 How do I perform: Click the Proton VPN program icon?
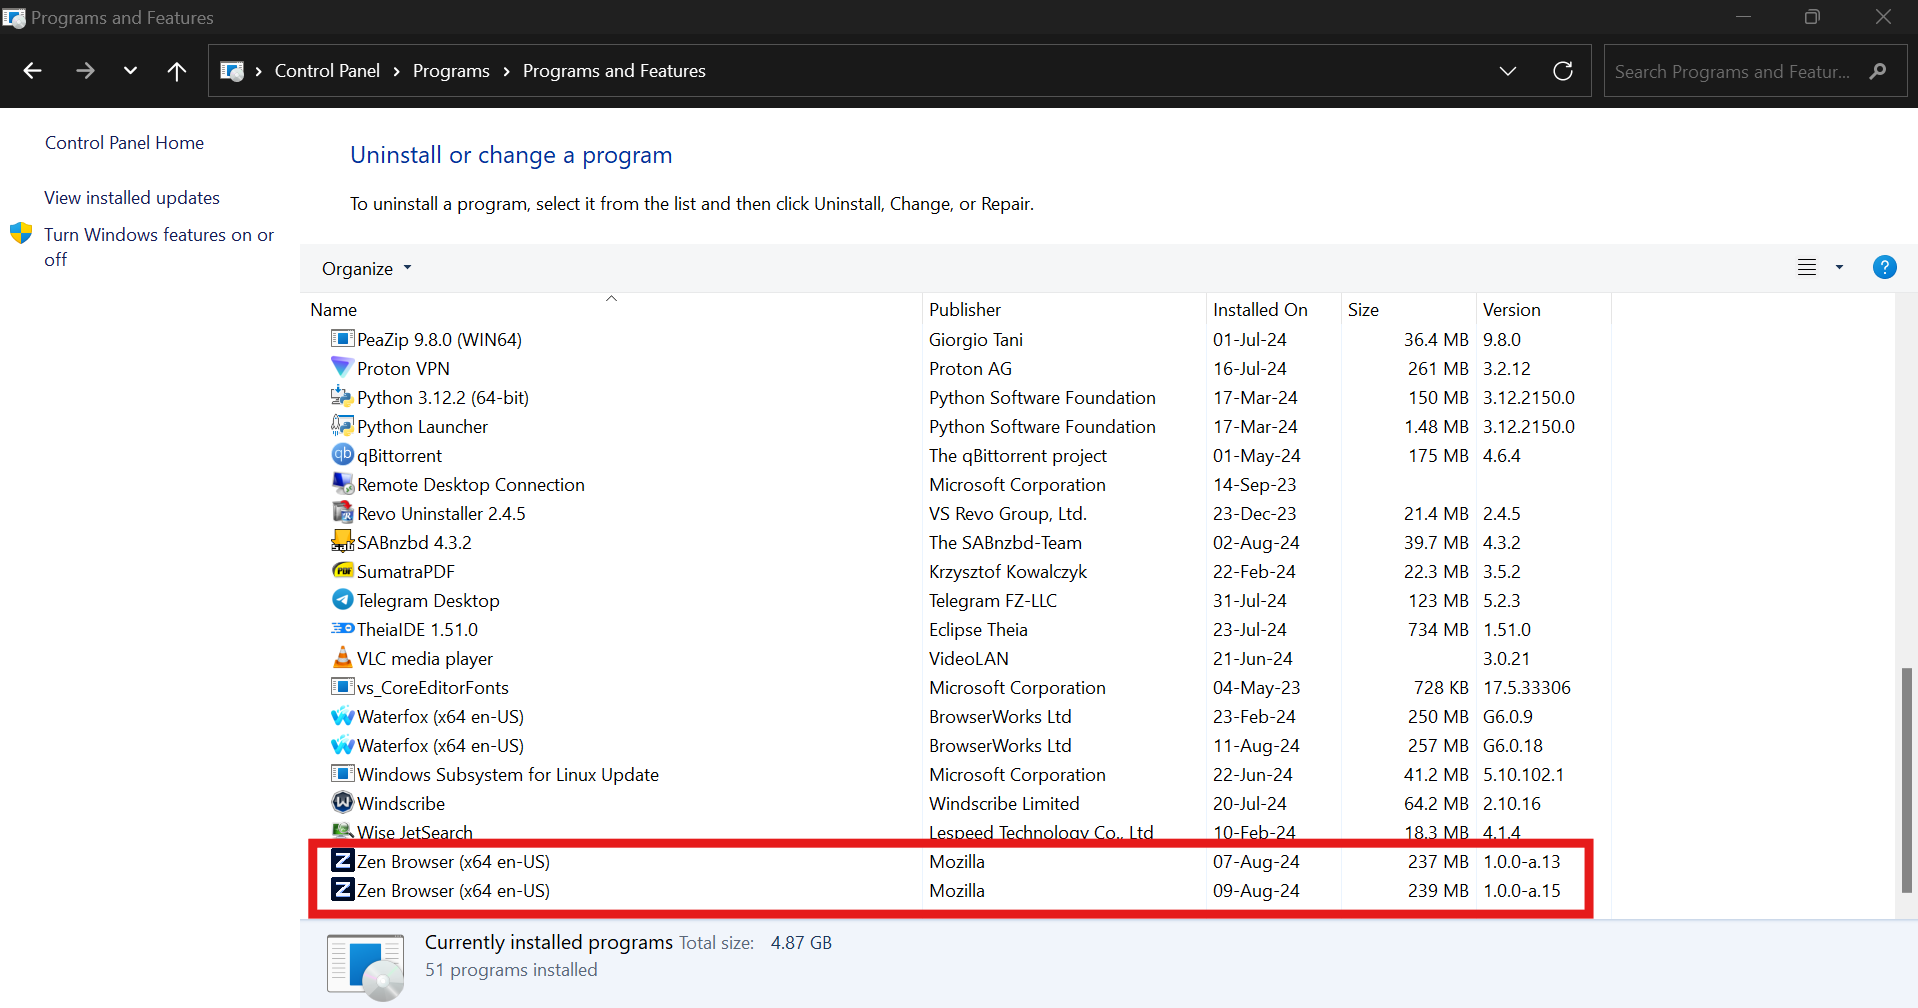[342, 367]
